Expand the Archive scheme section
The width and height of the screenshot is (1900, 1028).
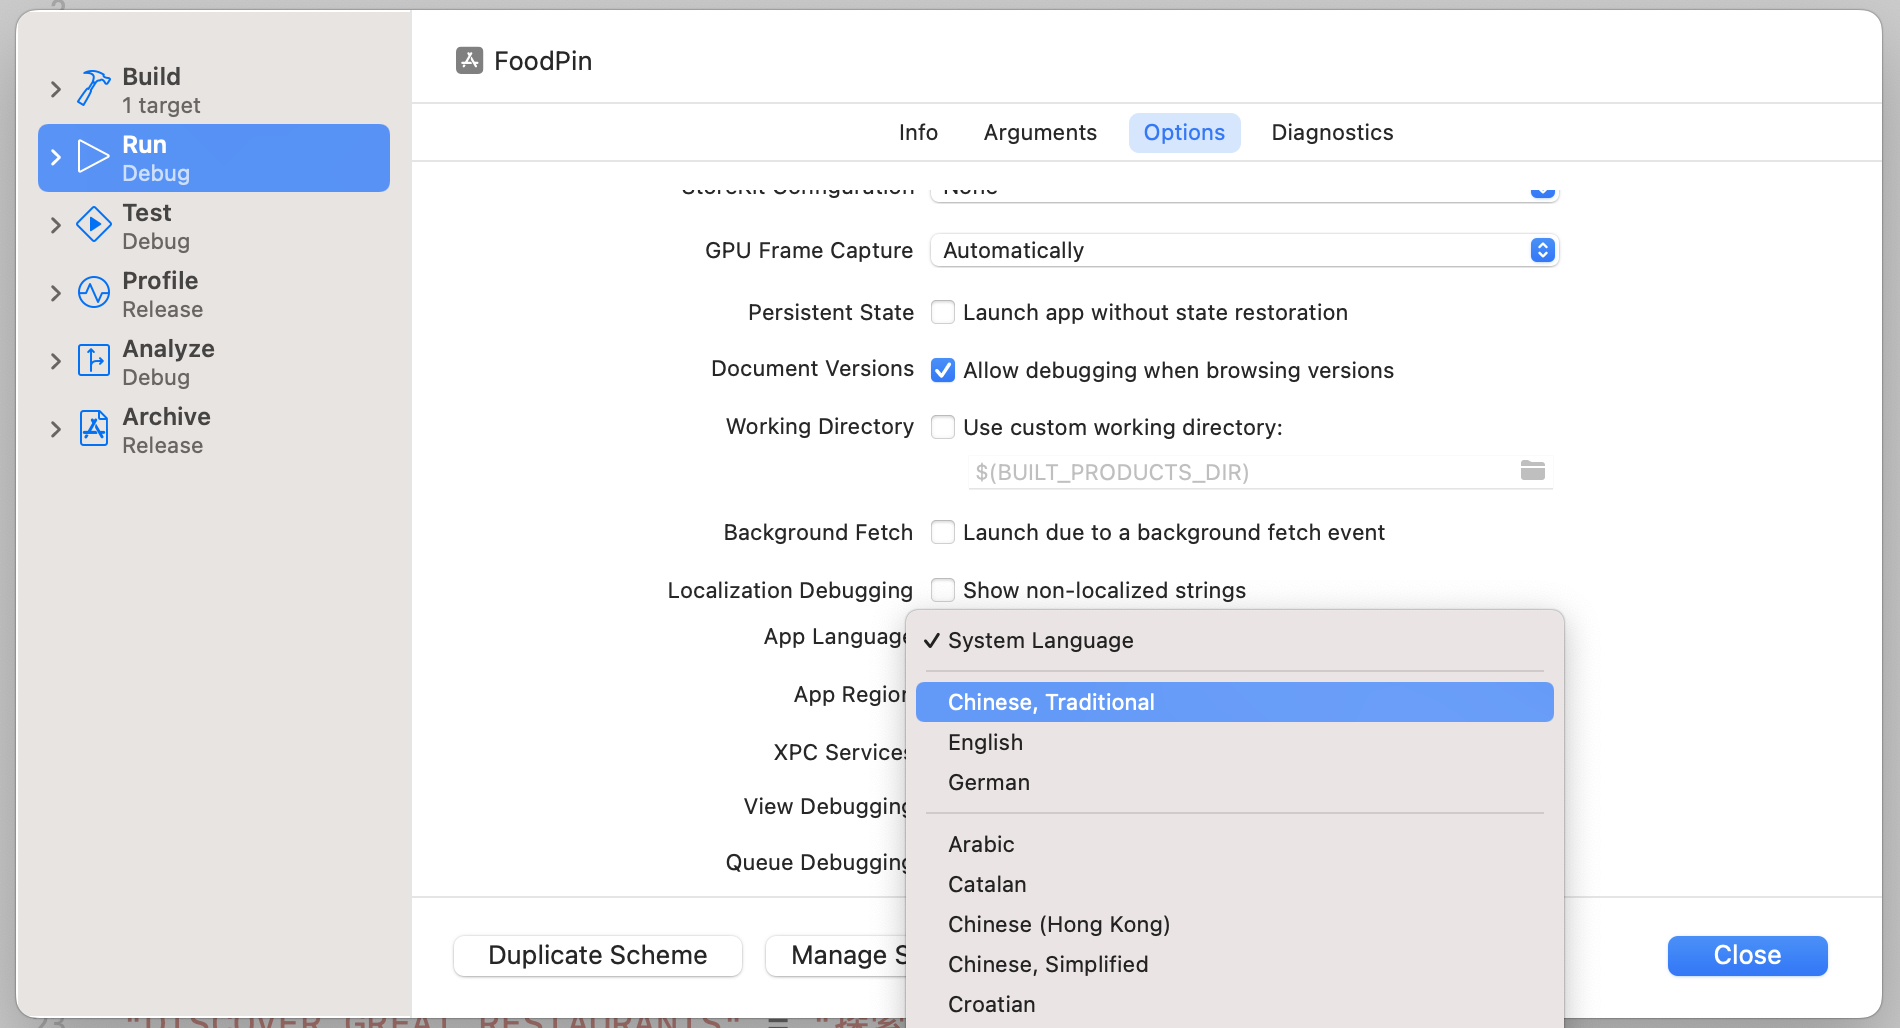56,429
